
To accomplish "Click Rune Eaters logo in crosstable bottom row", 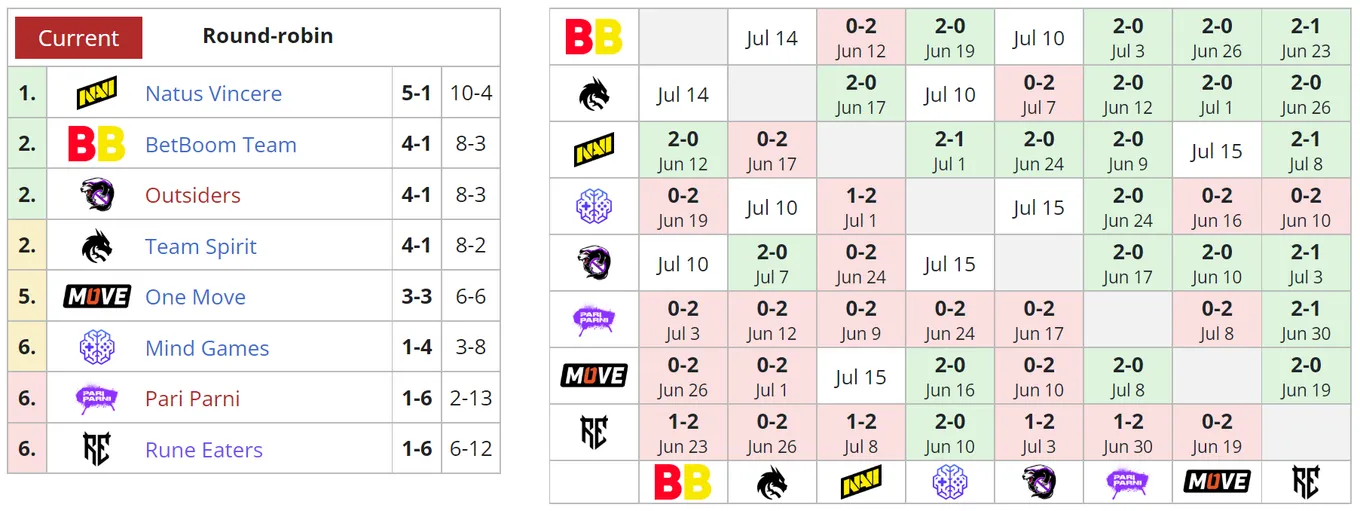I will [x=1306, y=482].
